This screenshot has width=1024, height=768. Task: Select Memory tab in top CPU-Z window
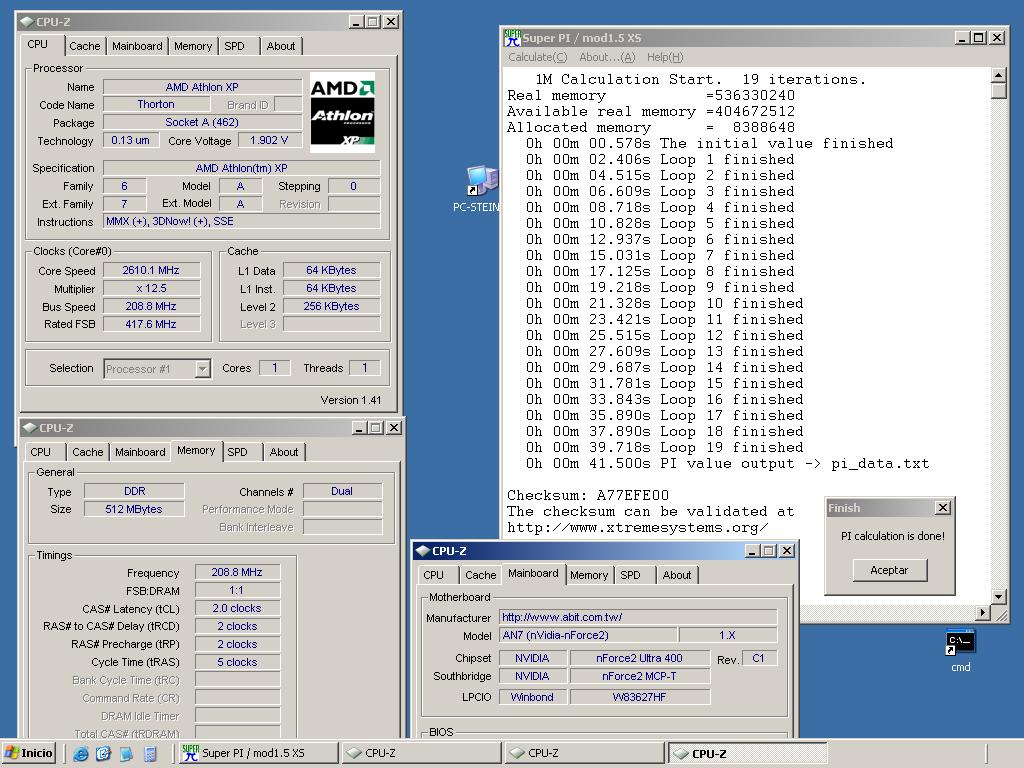[x=193, y=46]
